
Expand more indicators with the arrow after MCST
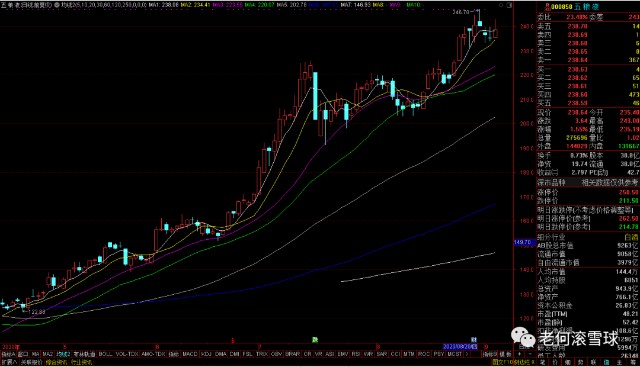point(467,354)
